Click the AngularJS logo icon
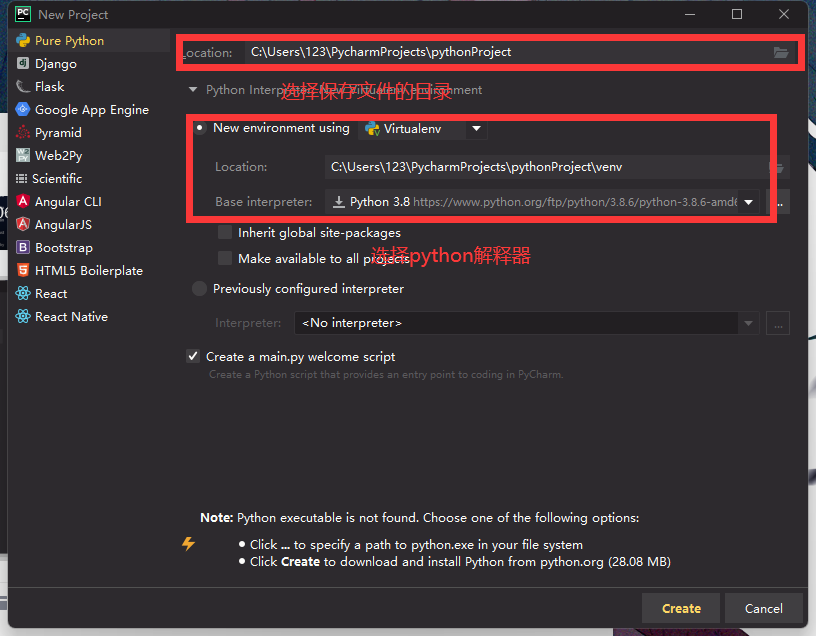The image size is (816, 636). coord(23,224)
